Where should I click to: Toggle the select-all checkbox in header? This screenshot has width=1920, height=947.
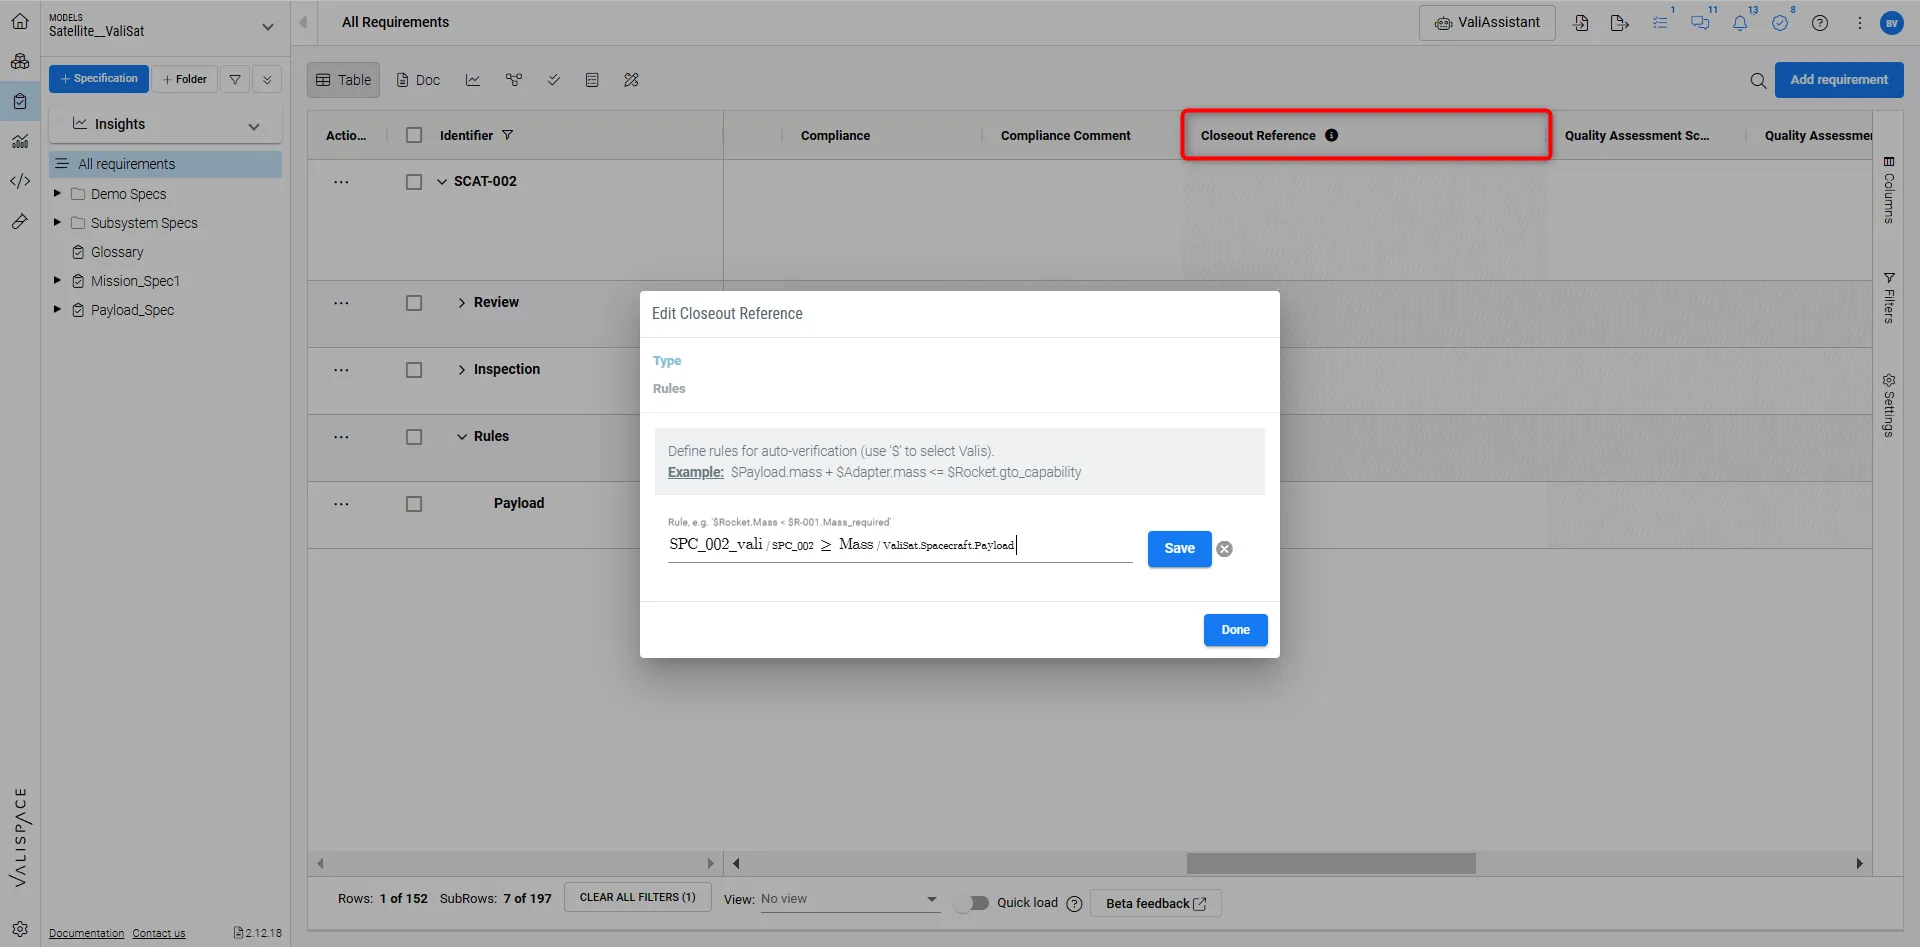coord(414,135)
